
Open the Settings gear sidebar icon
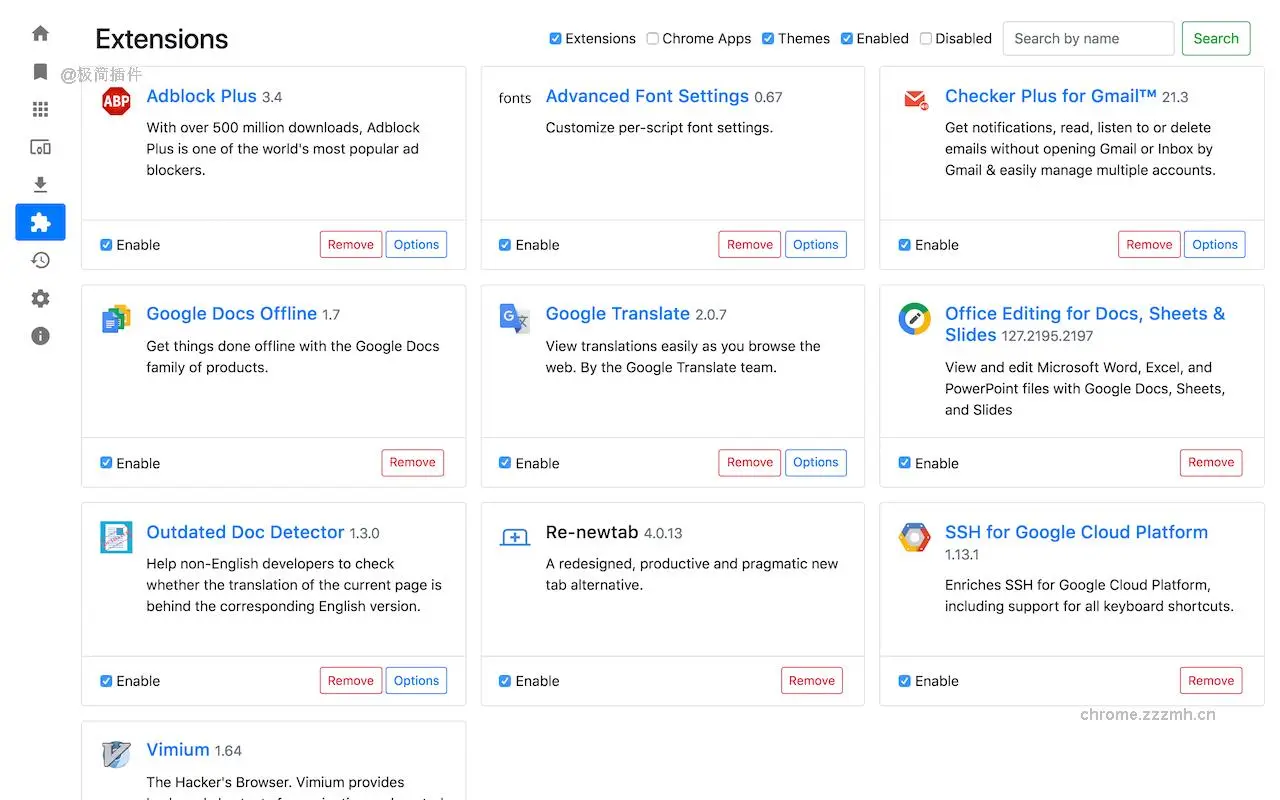click(40, 298)
